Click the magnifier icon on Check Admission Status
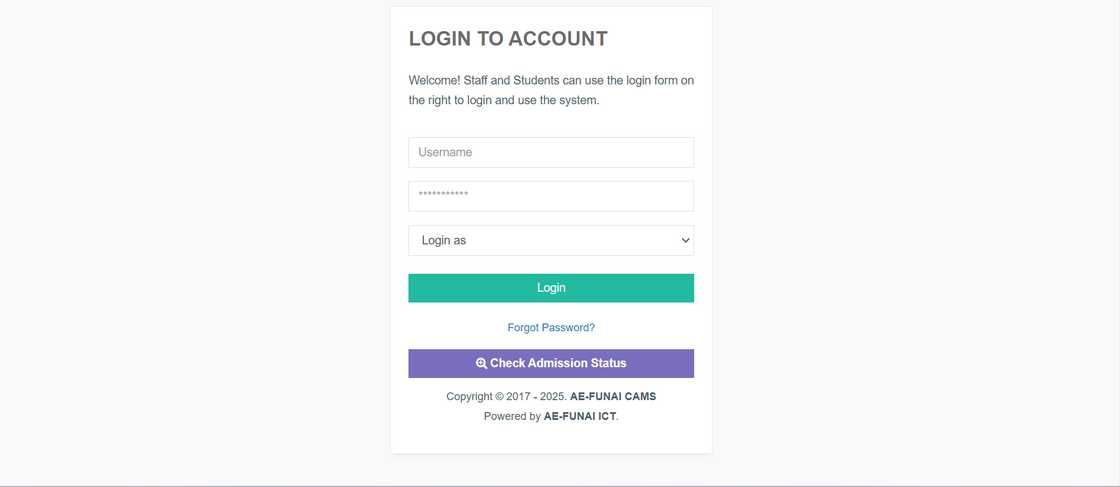 tap(481, 364)
